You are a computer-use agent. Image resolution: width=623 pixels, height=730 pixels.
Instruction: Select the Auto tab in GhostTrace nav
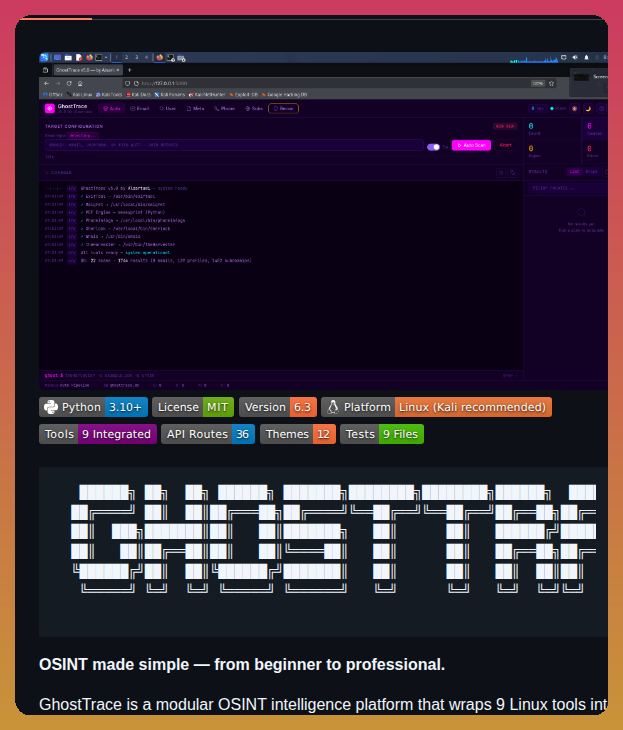(112, 108)
